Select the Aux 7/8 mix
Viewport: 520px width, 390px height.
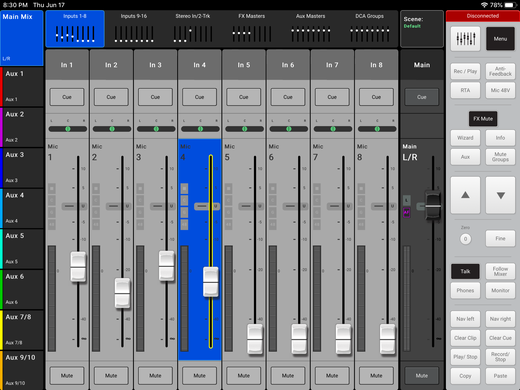pyautogui.click(x=22, y=330)
